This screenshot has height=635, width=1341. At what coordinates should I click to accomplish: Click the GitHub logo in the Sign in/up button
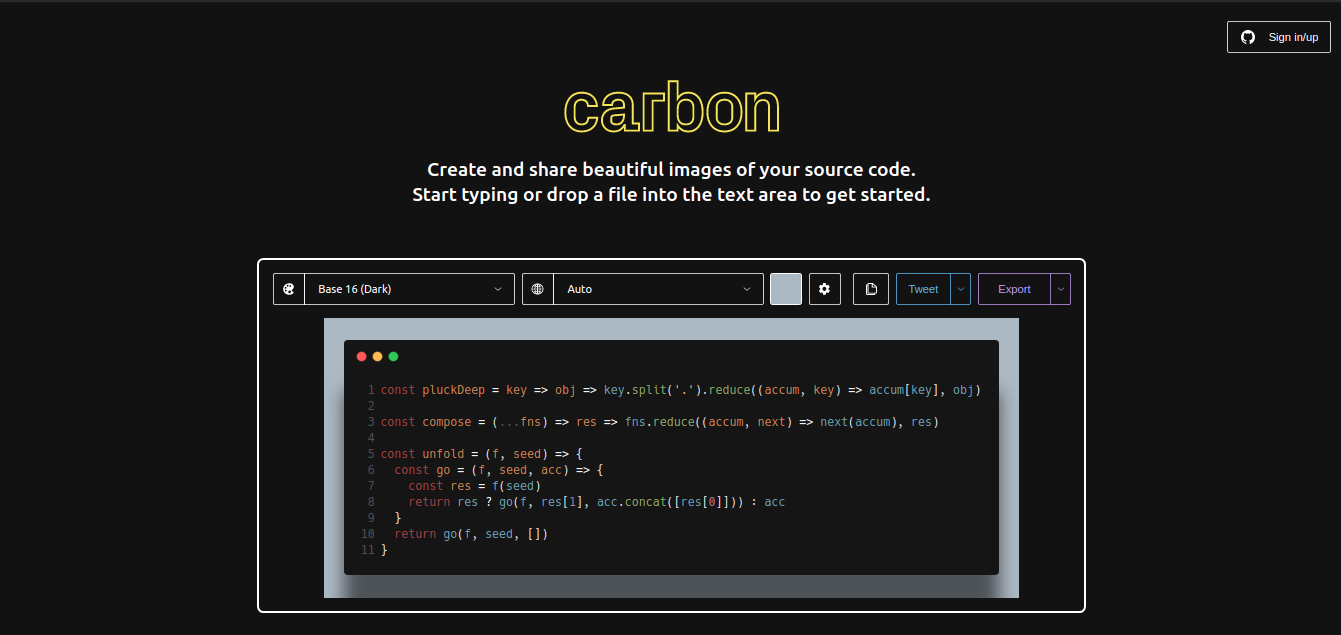[1247, 37]
